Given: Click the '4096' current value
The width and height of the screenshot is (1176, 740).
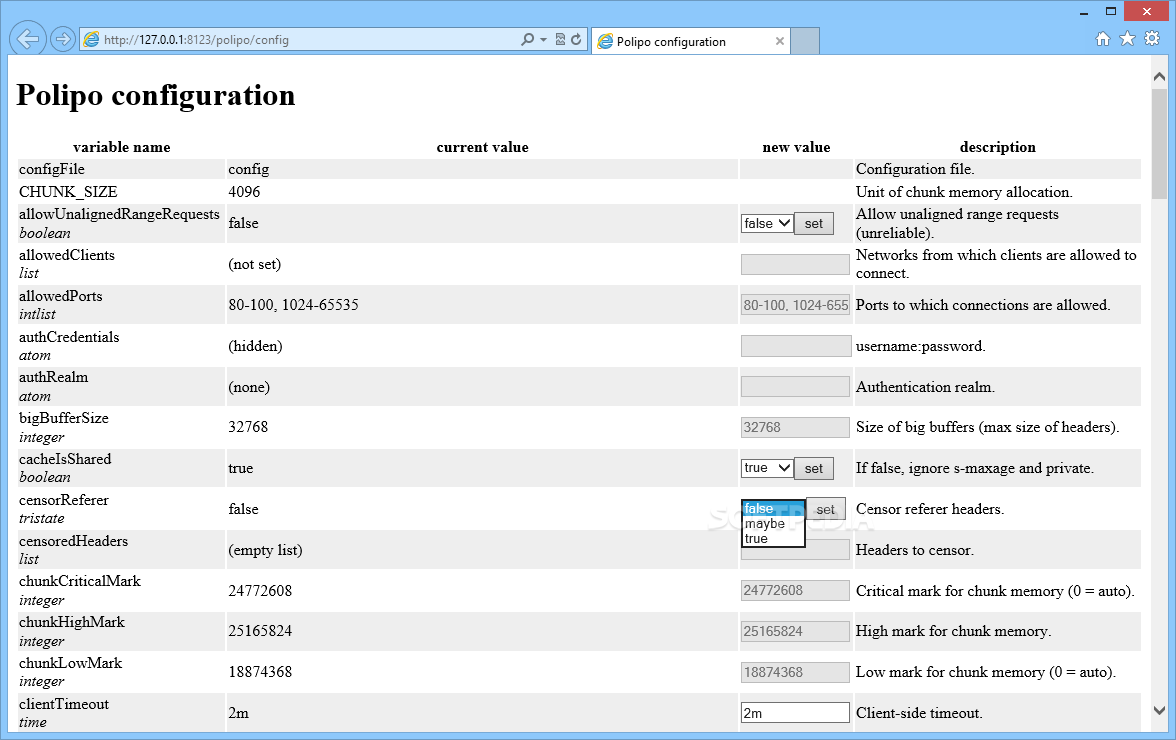Looking at the screenshot, I should 244,192.
